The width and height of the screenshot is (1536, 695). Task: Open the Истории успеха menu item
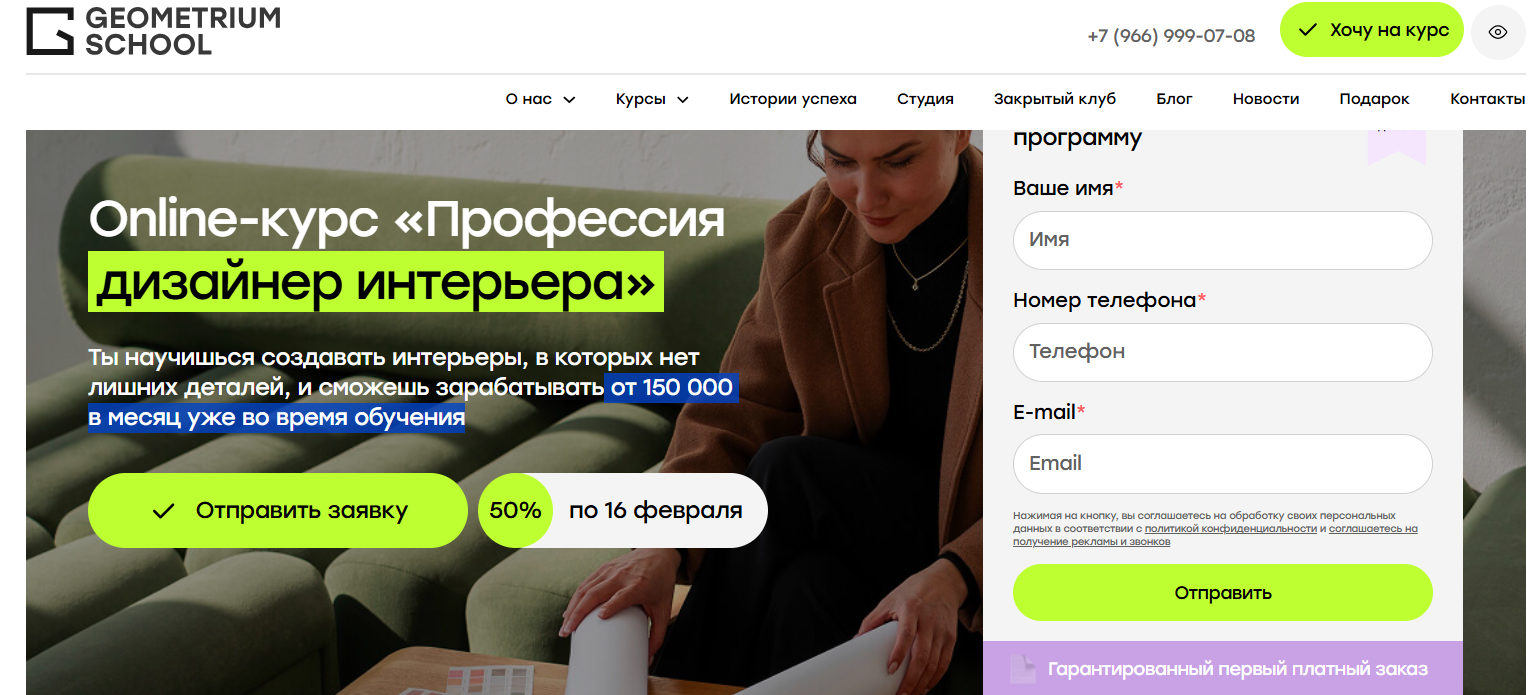click(x=793, y=99)
